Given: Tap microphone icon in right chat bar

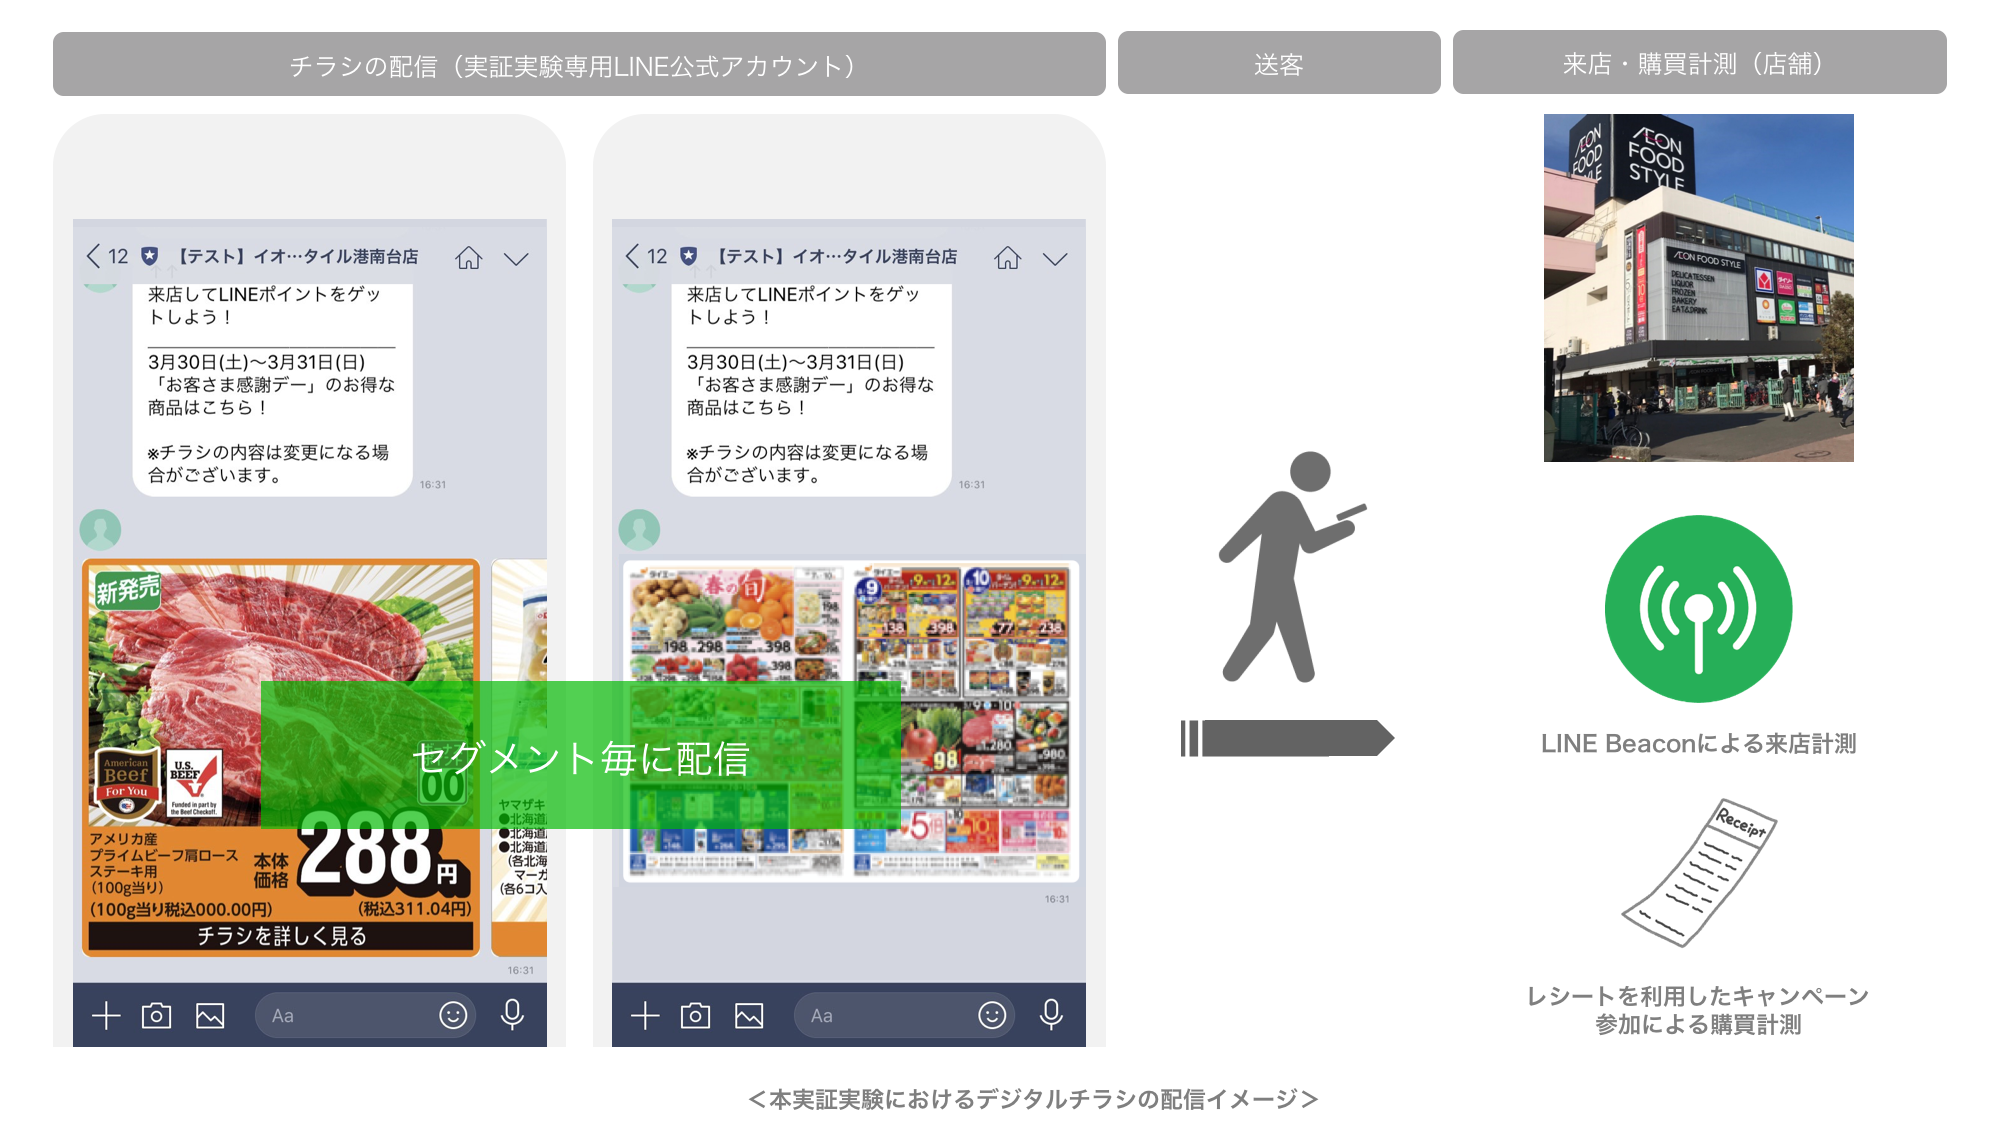Looking at the screenshot, I should point(1051,1015).
